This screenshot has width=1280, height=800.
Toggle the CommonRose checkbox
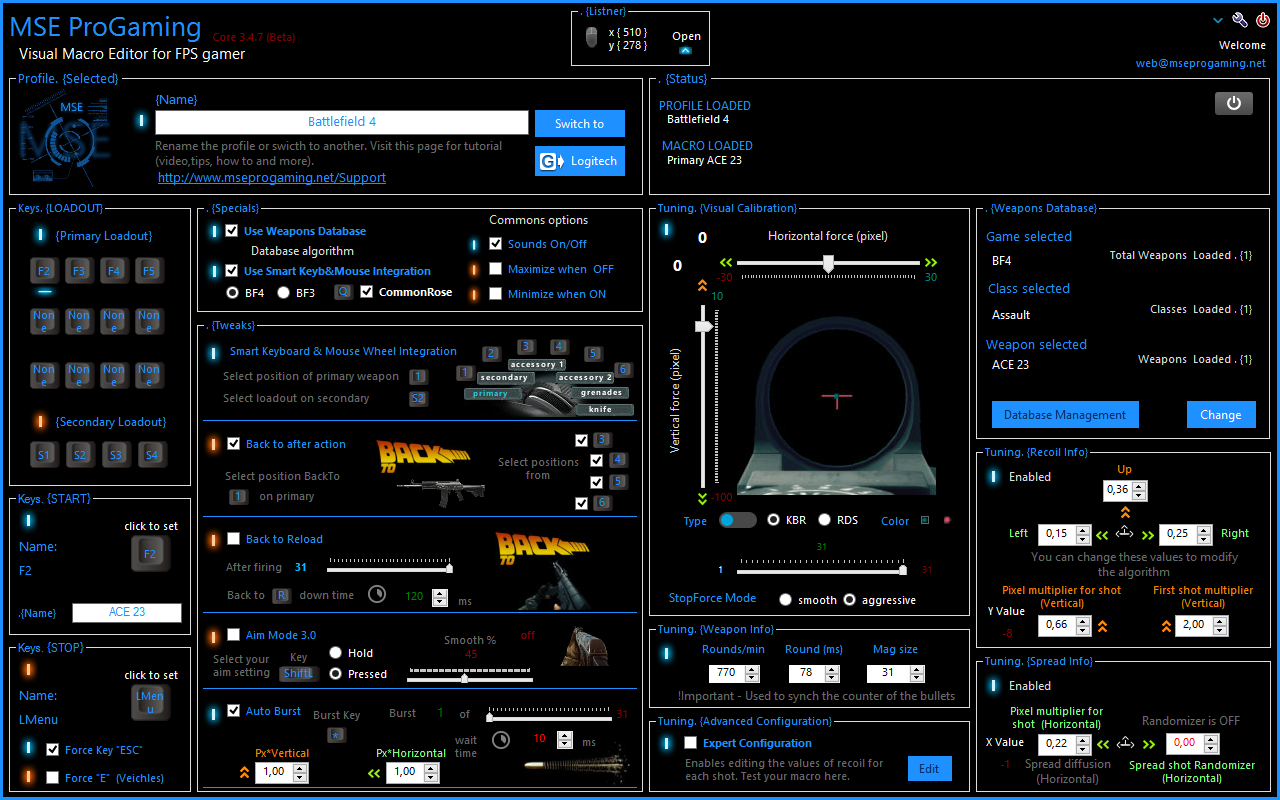click(x=367, y=292)
